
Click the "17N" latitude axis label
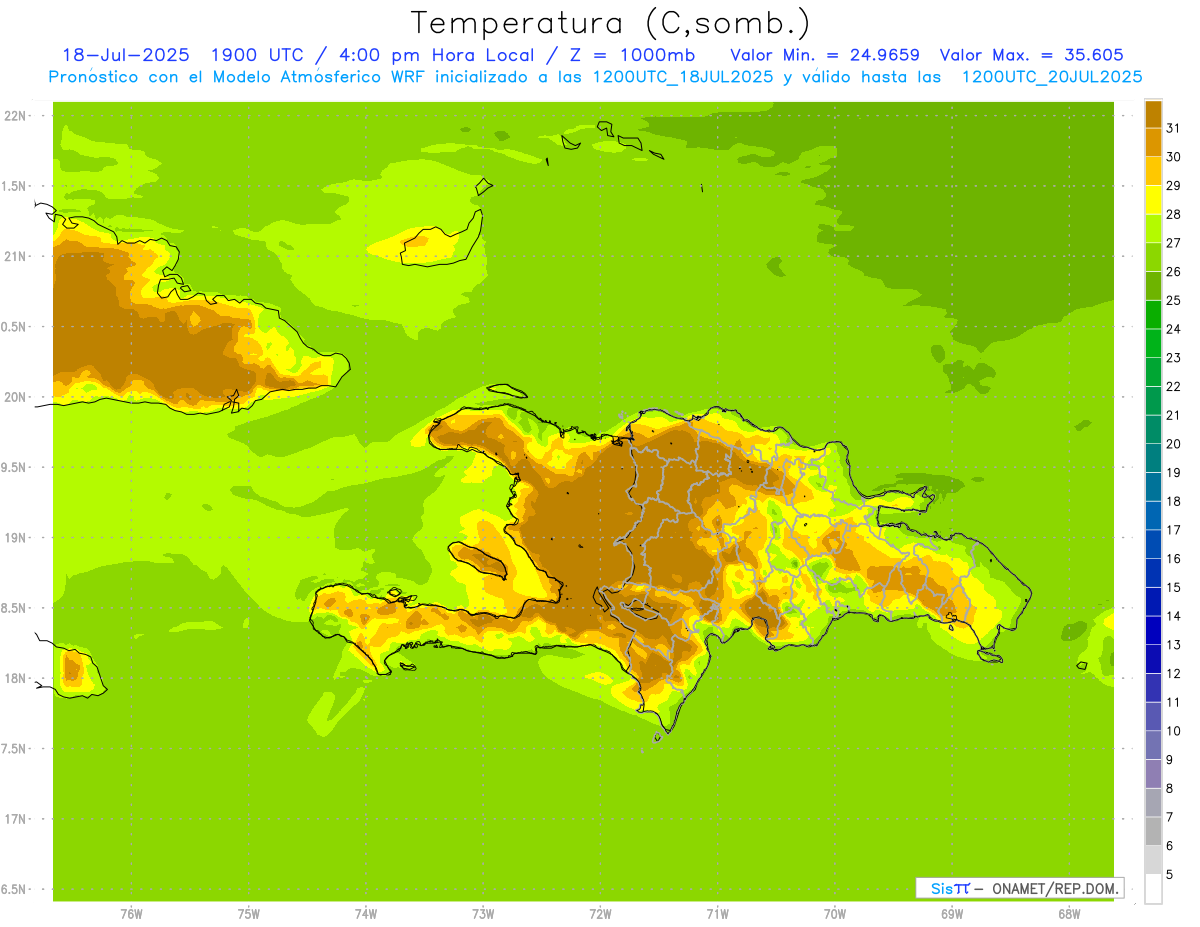[x=16, y=819]
